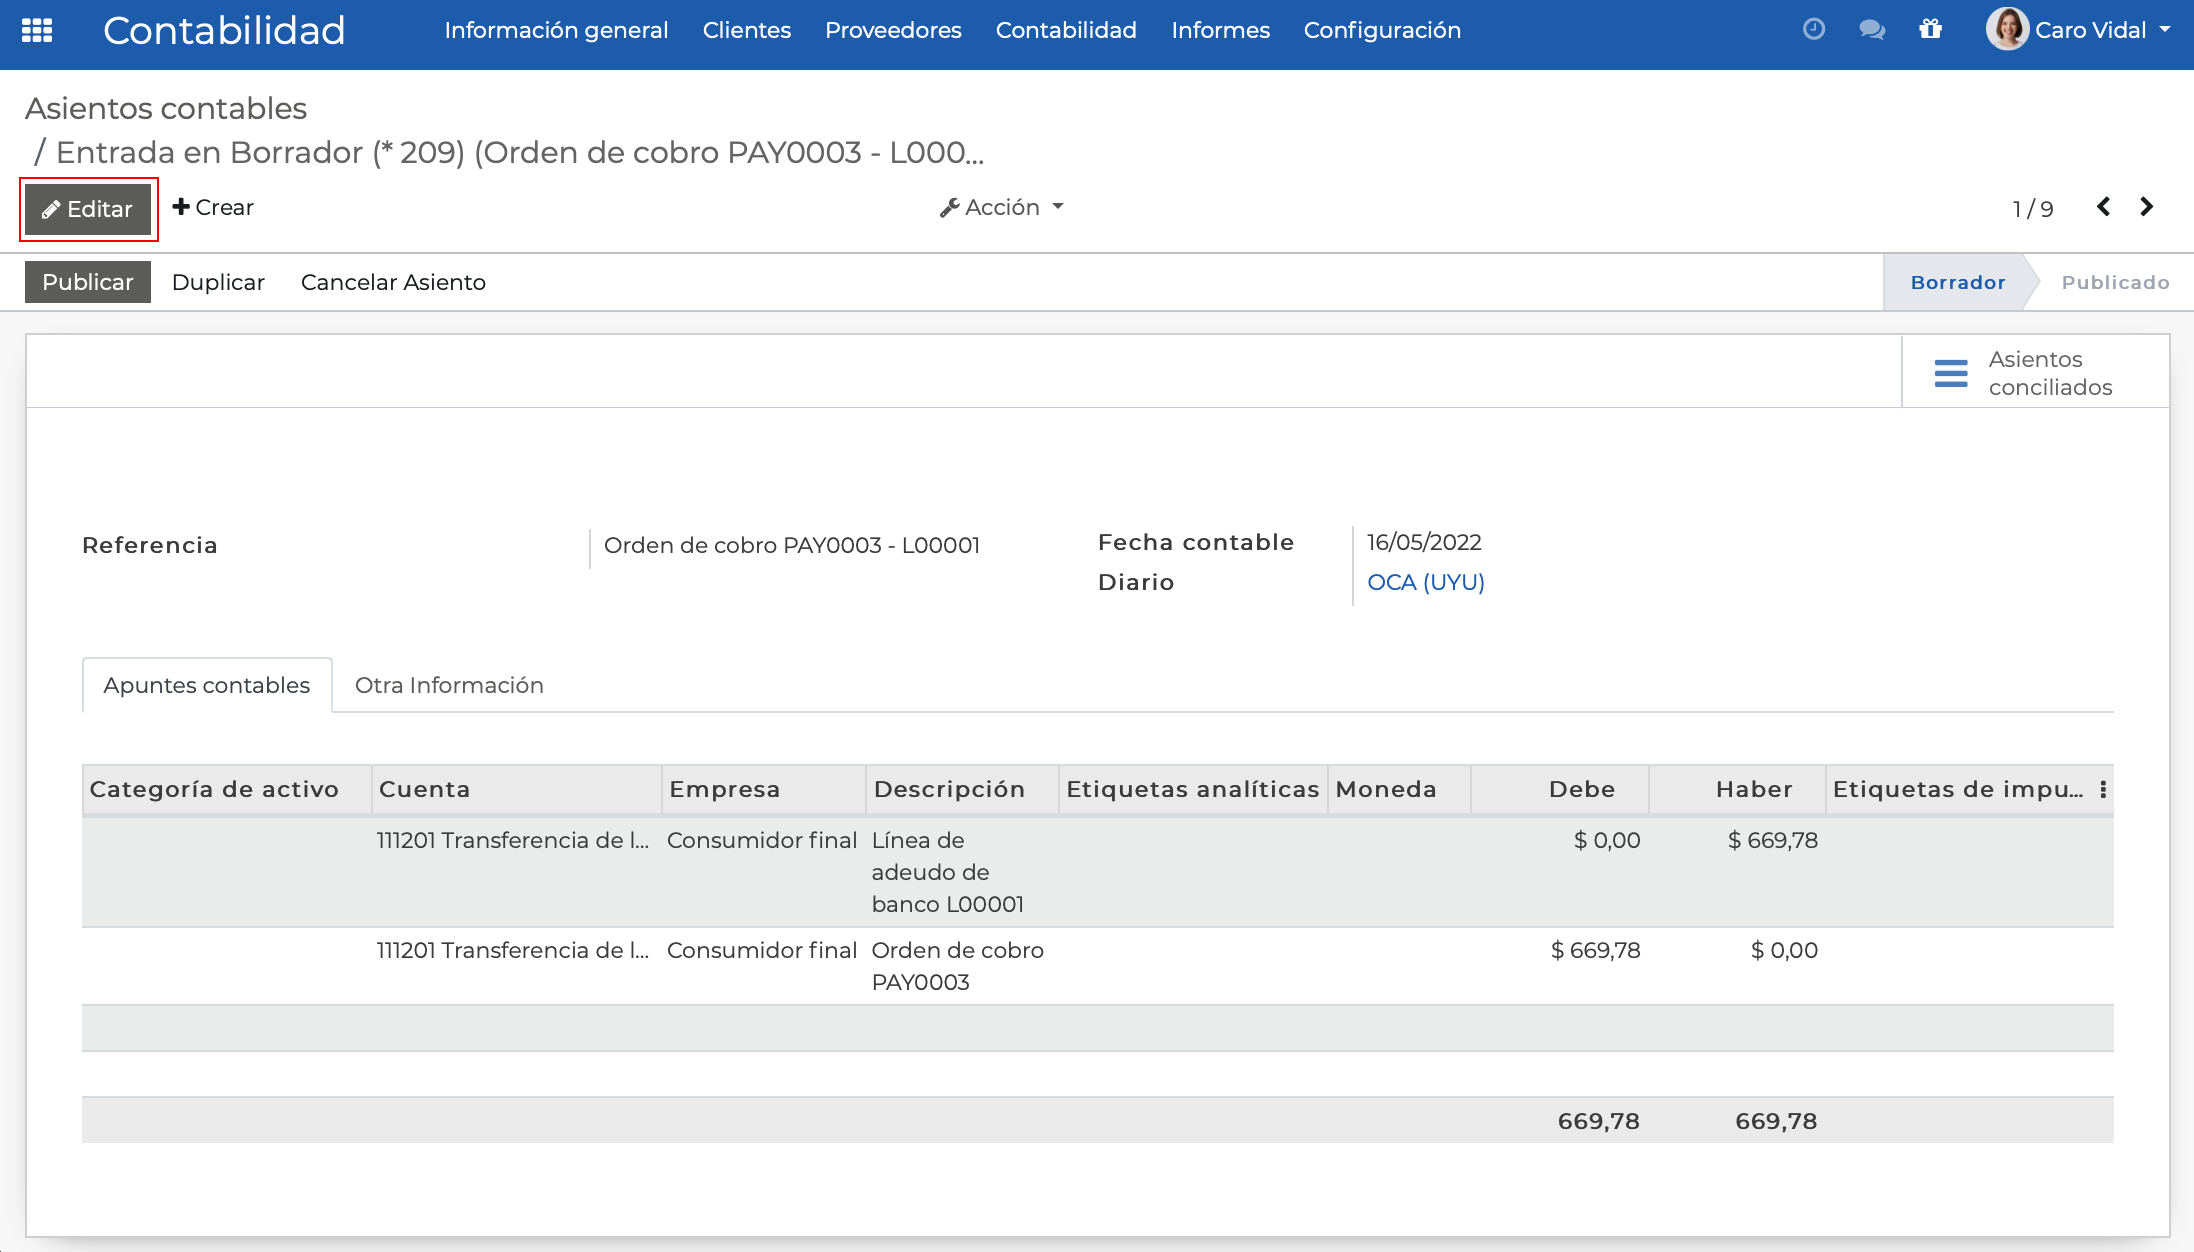Open the Configuración menu

click(1381, 30)
